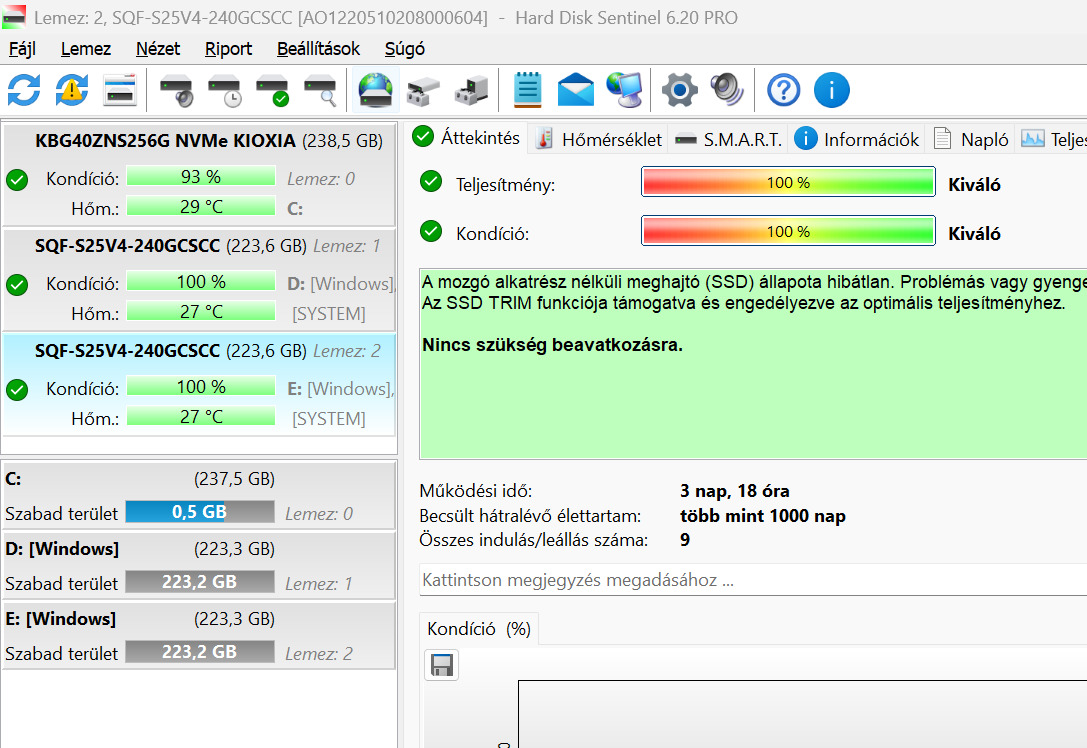1087x748 pixels.
Task: Select the C: partition entry
Action: point(200,496)
